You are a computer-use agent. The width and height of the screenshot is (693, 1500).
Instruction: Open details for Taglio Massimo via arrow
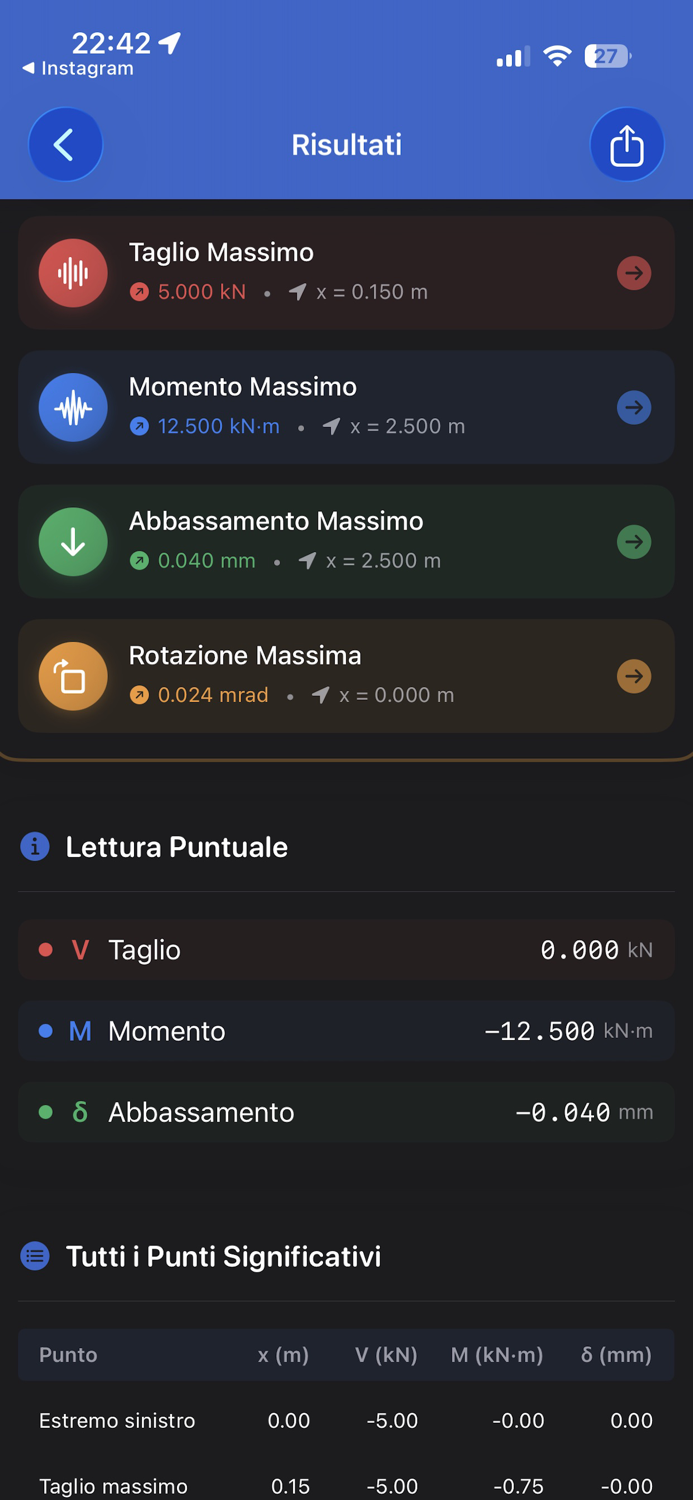[x=634, y=272]
